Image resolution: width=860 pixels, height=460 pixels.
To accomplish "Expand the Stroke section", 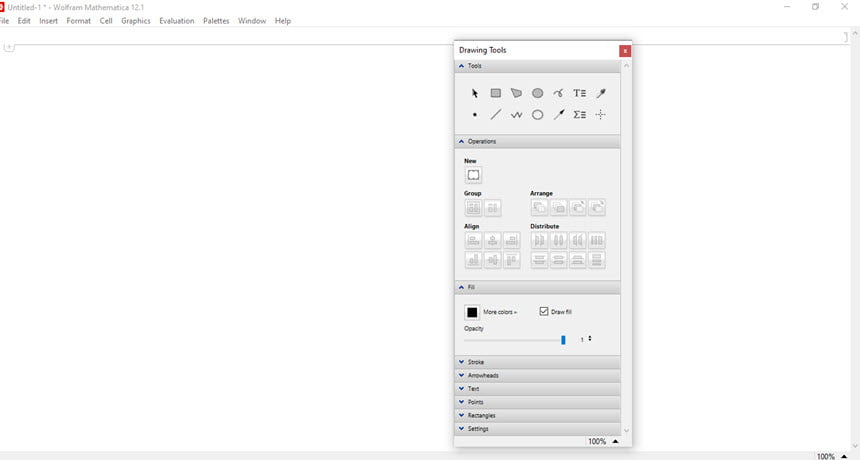I will coord(538,362).
